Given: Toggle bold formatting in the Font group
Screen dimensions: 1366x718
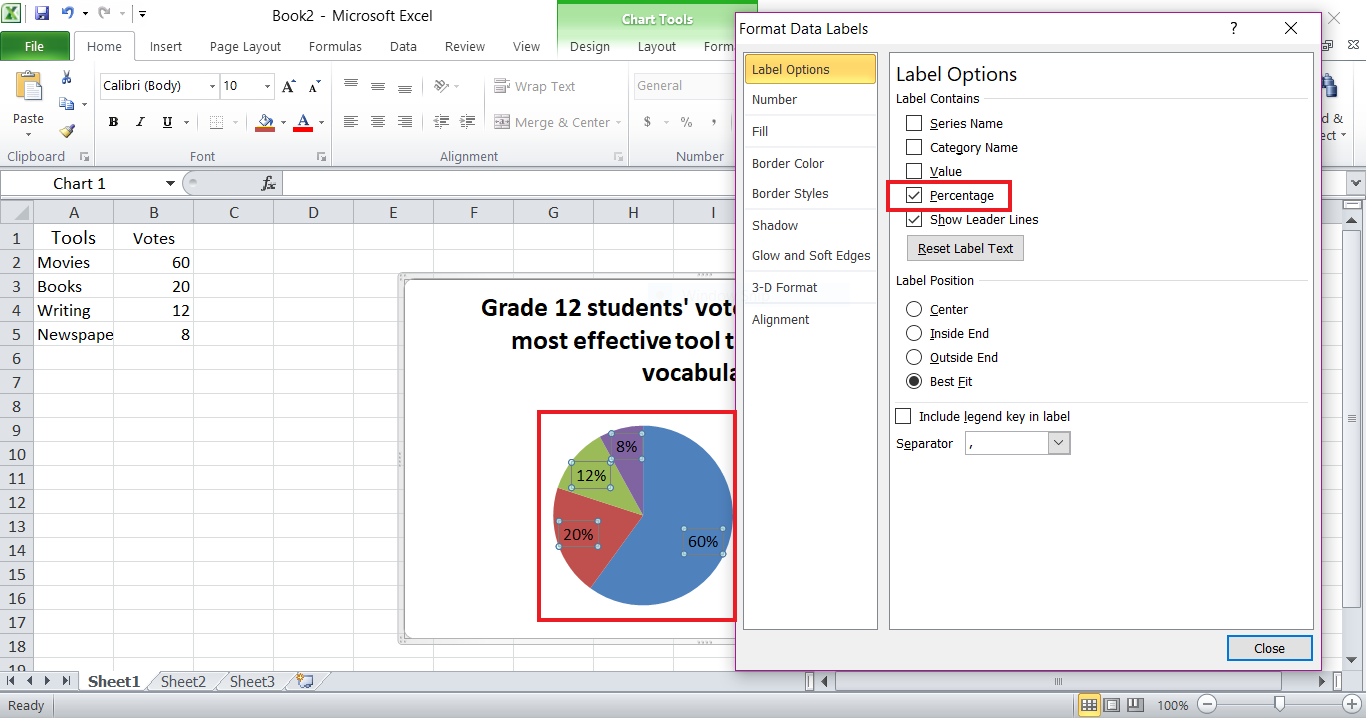Looking at the screenshot, I should (x=113, y=121).
